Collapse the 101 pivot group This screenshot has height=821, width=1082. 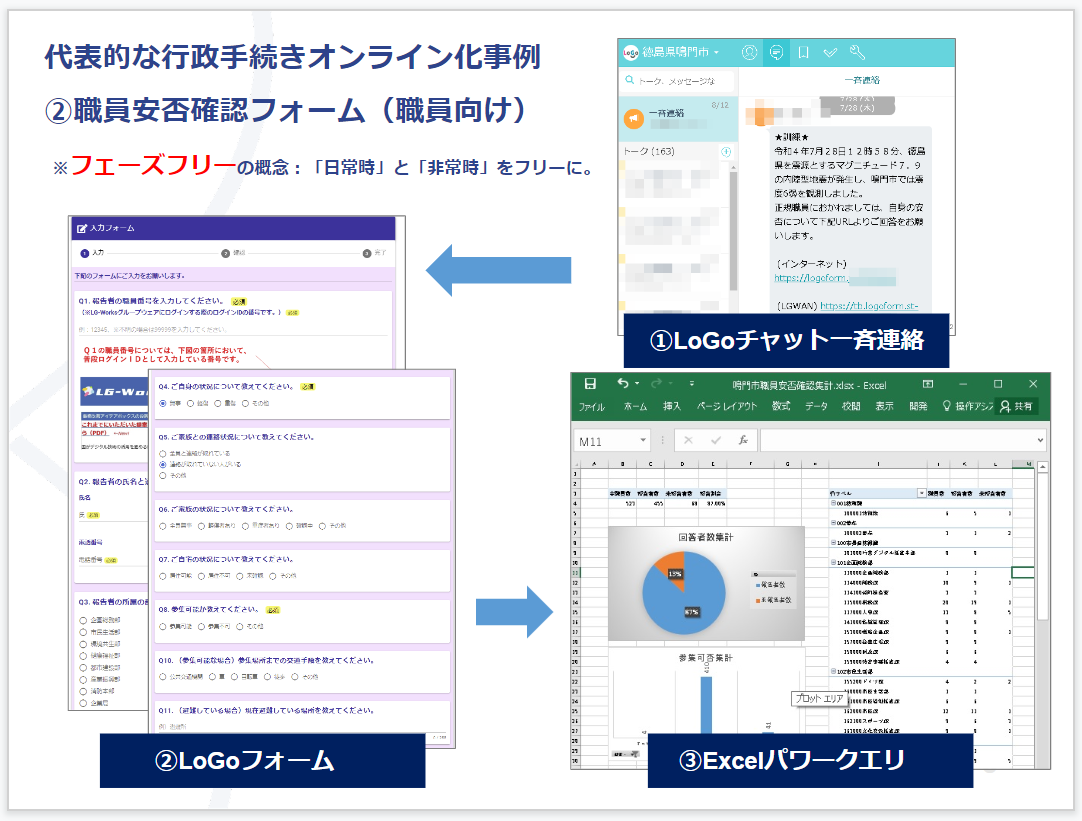coord(833,563)
